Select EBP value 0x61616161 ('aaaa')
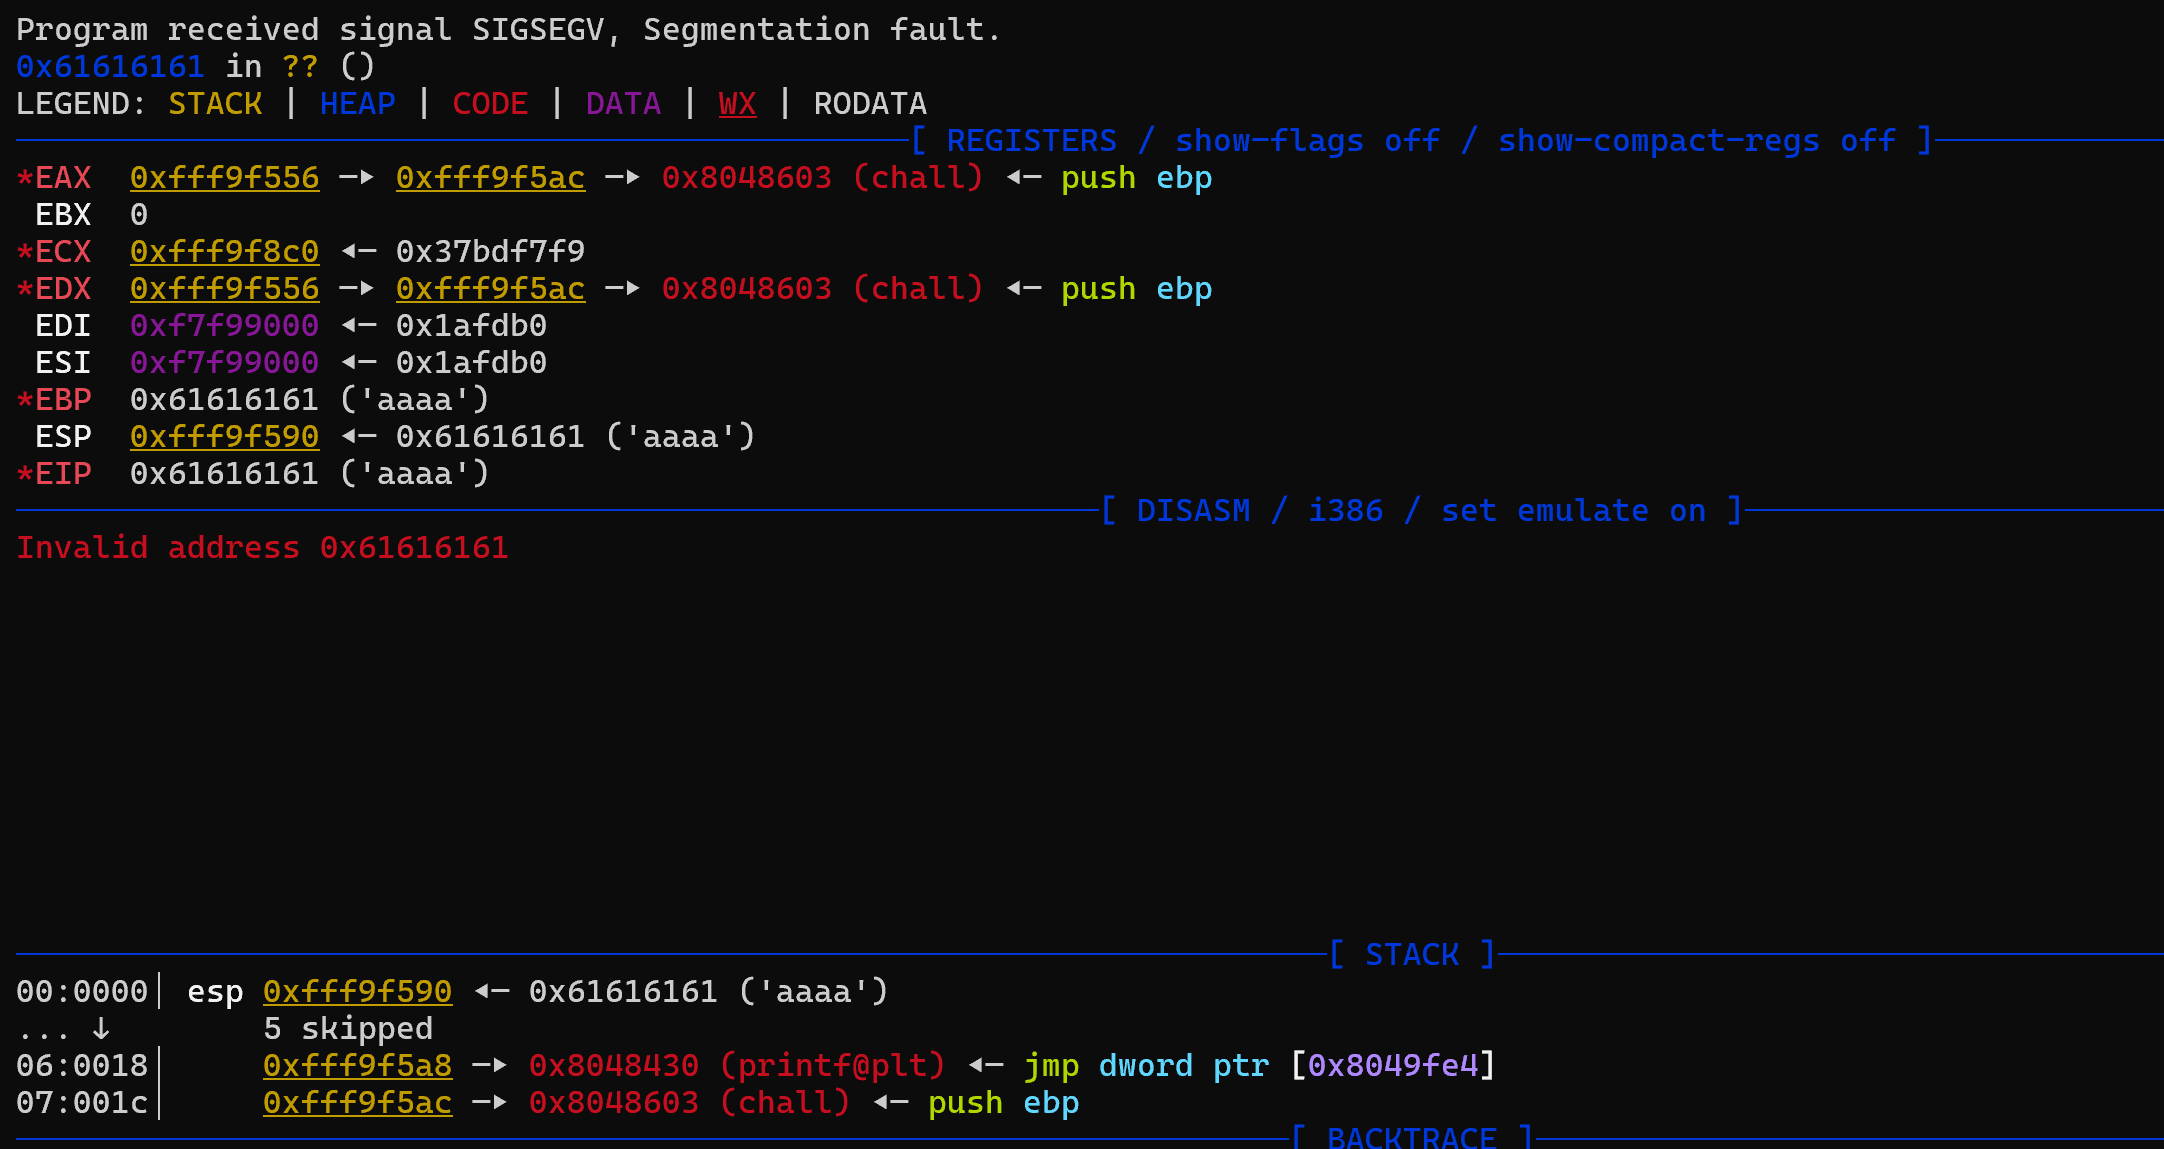This screenshot has width=2164, height=1149. 310,400
